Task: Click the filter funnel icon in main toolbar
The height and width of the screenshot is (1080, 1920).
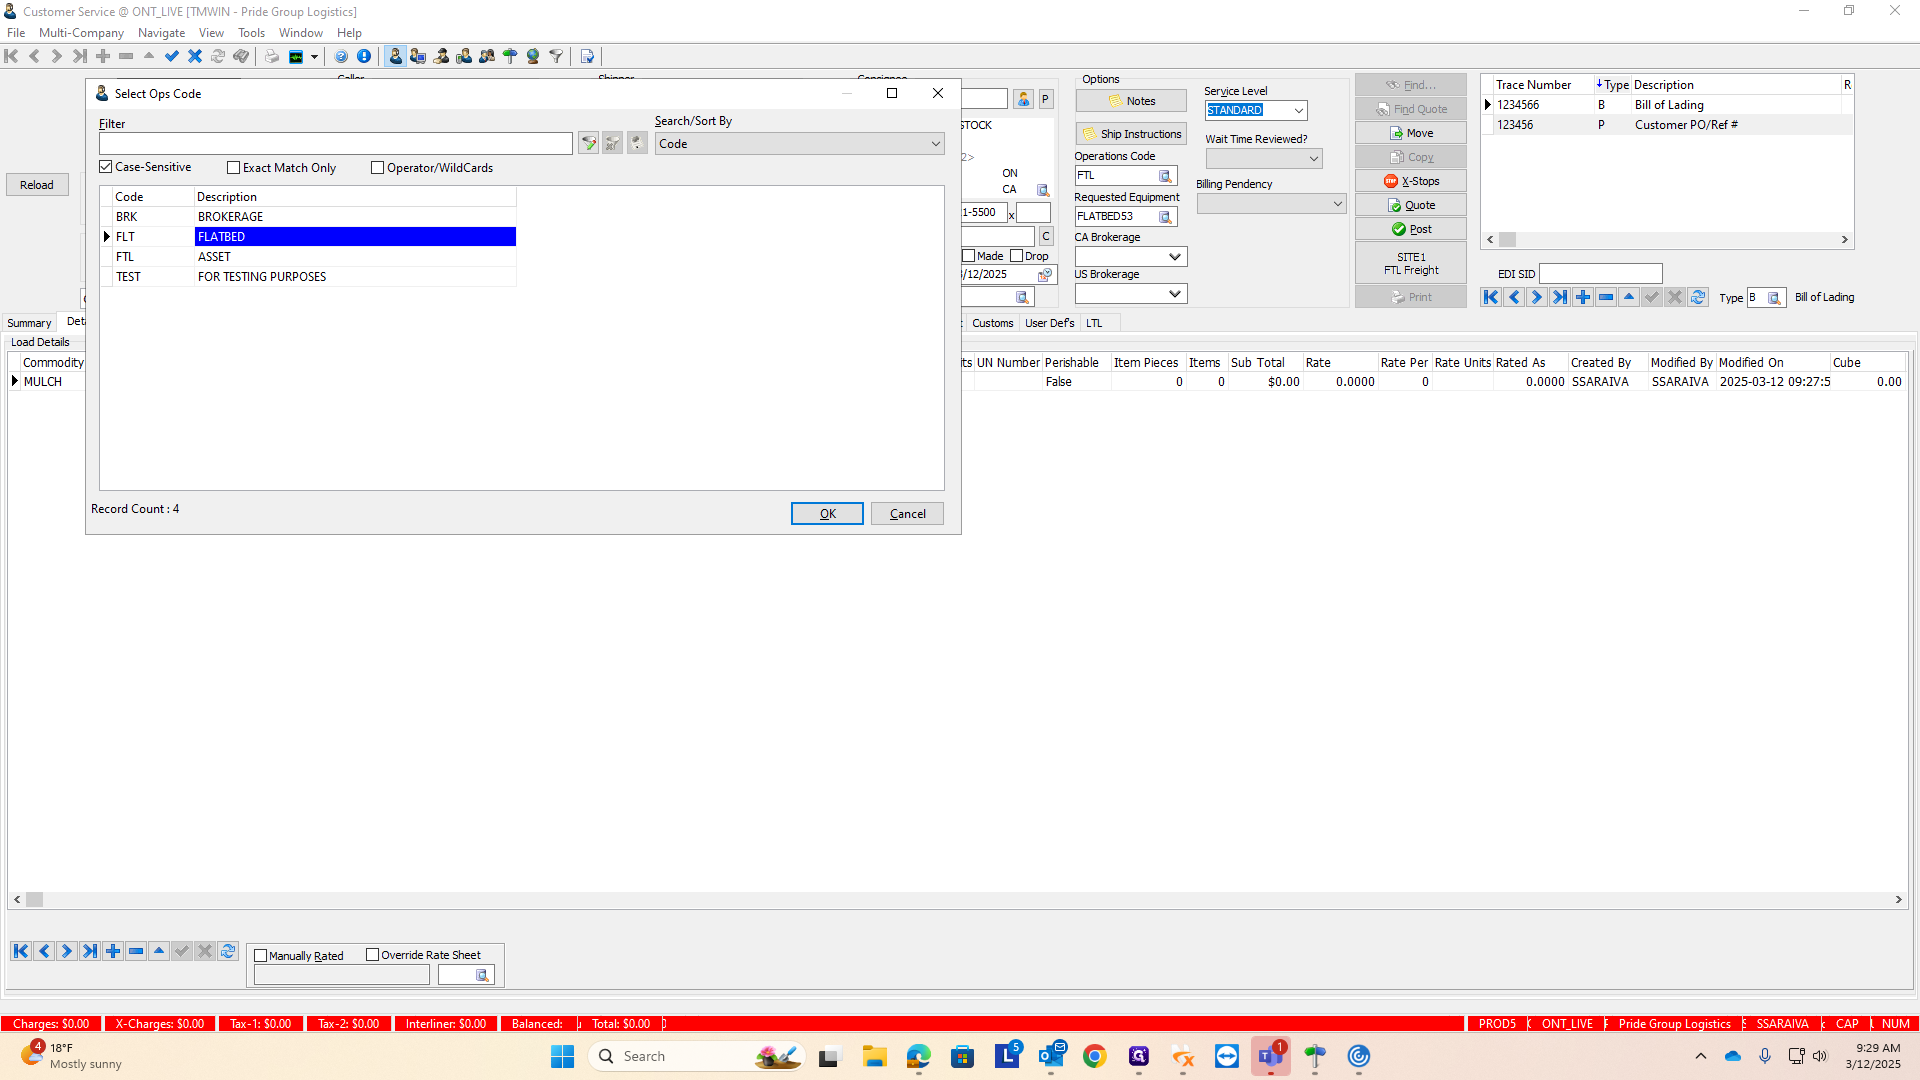Action: 556,56
